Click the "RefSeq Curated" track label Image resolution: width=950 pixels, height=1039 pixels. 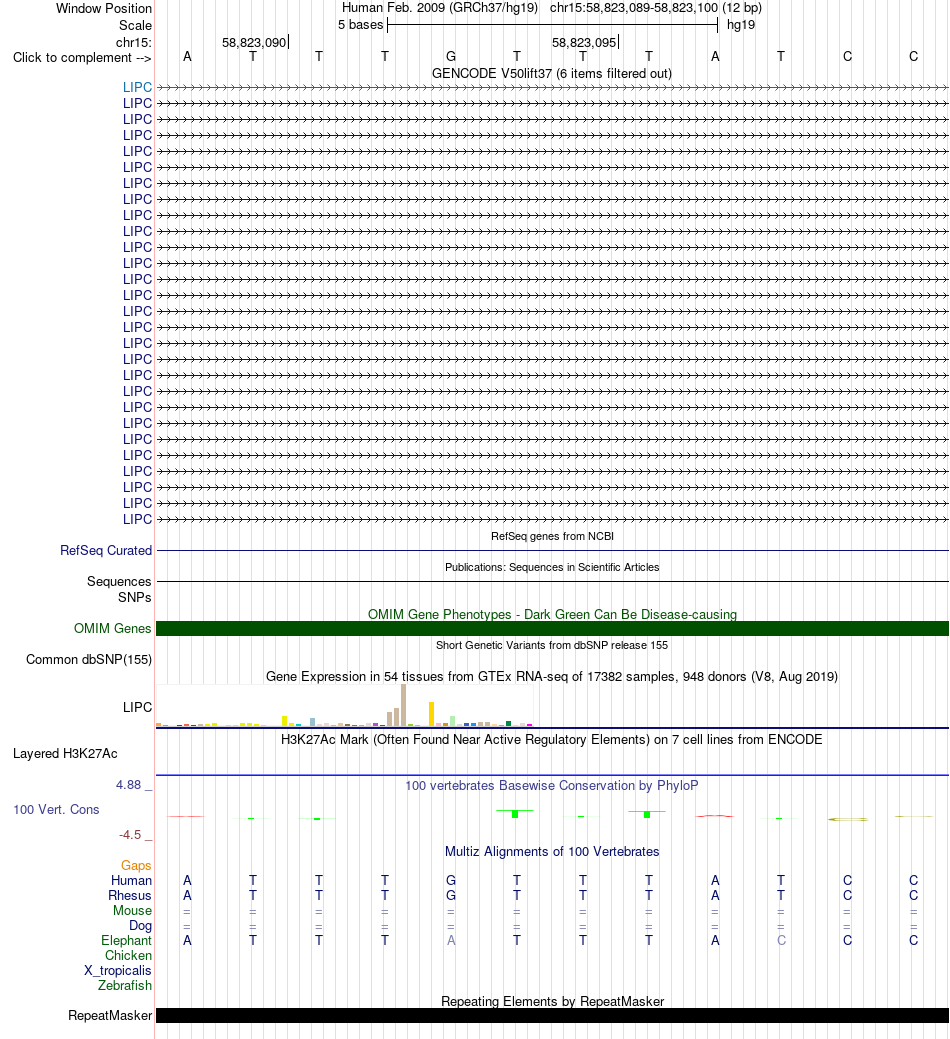tap(106, 550)
